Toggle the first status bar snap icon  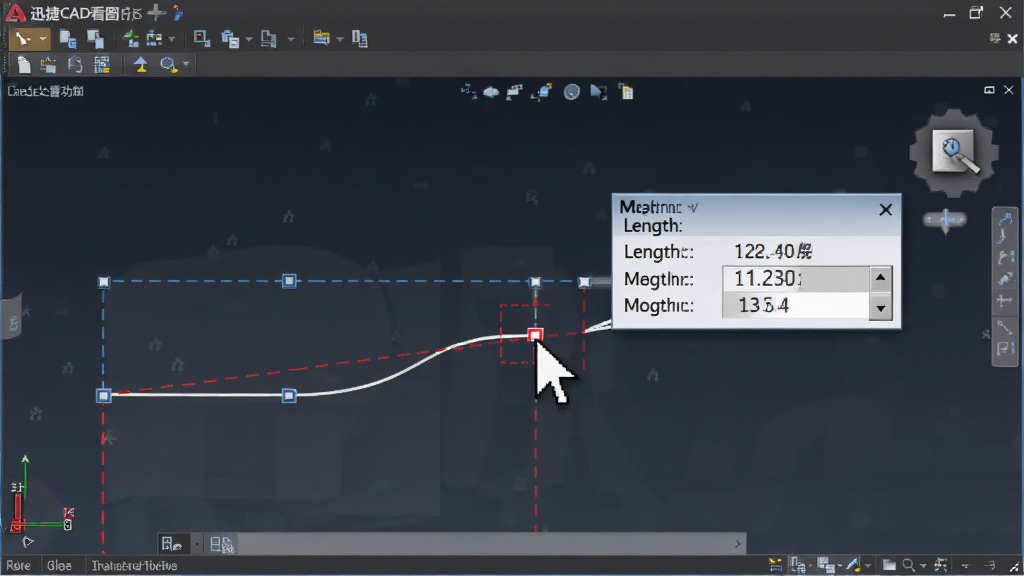(775, 565)
